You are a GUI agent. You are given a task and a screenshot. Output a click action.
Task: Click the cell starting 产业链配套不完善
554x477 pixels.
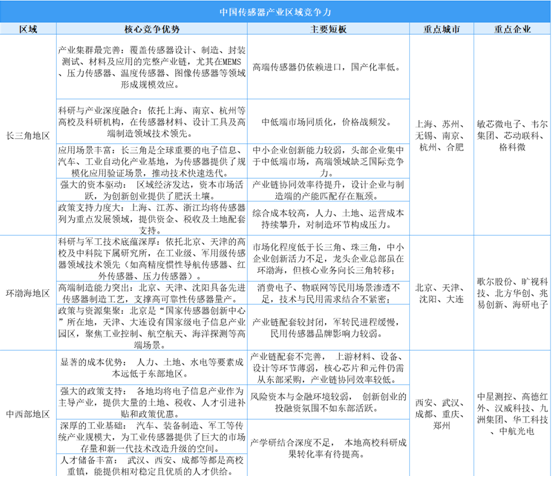329,368
